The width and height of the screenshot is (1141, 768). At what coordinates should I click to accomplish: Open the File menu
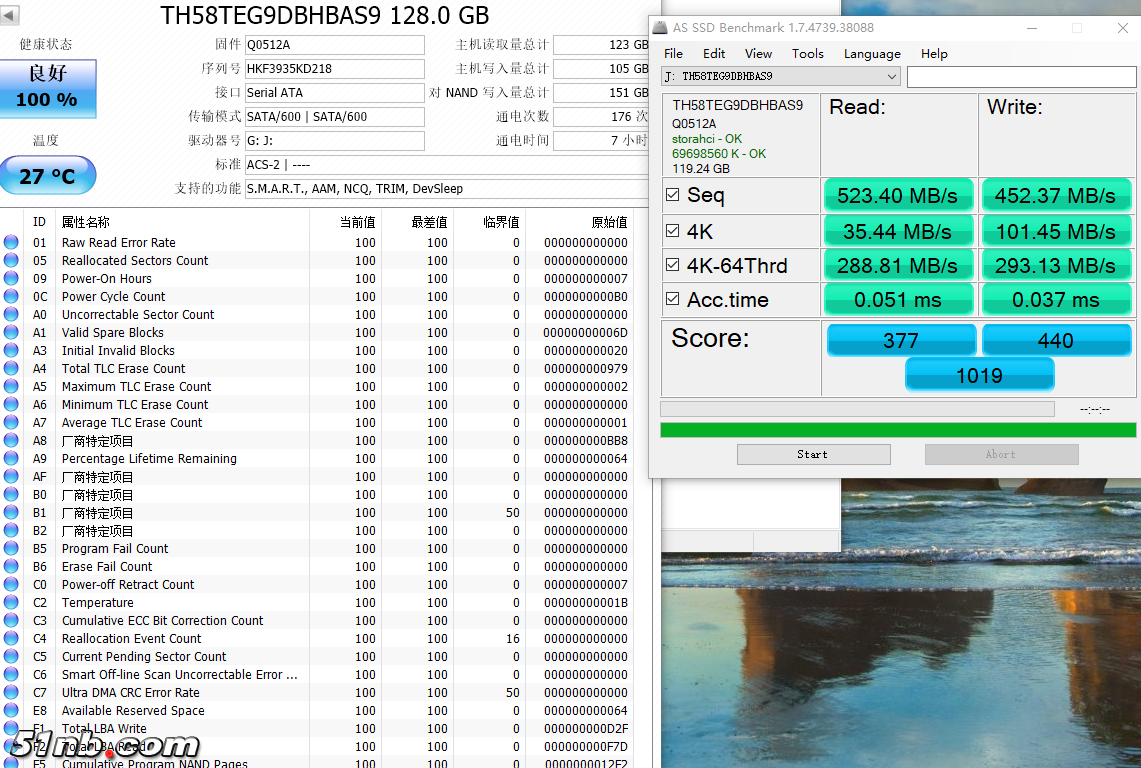673,54
